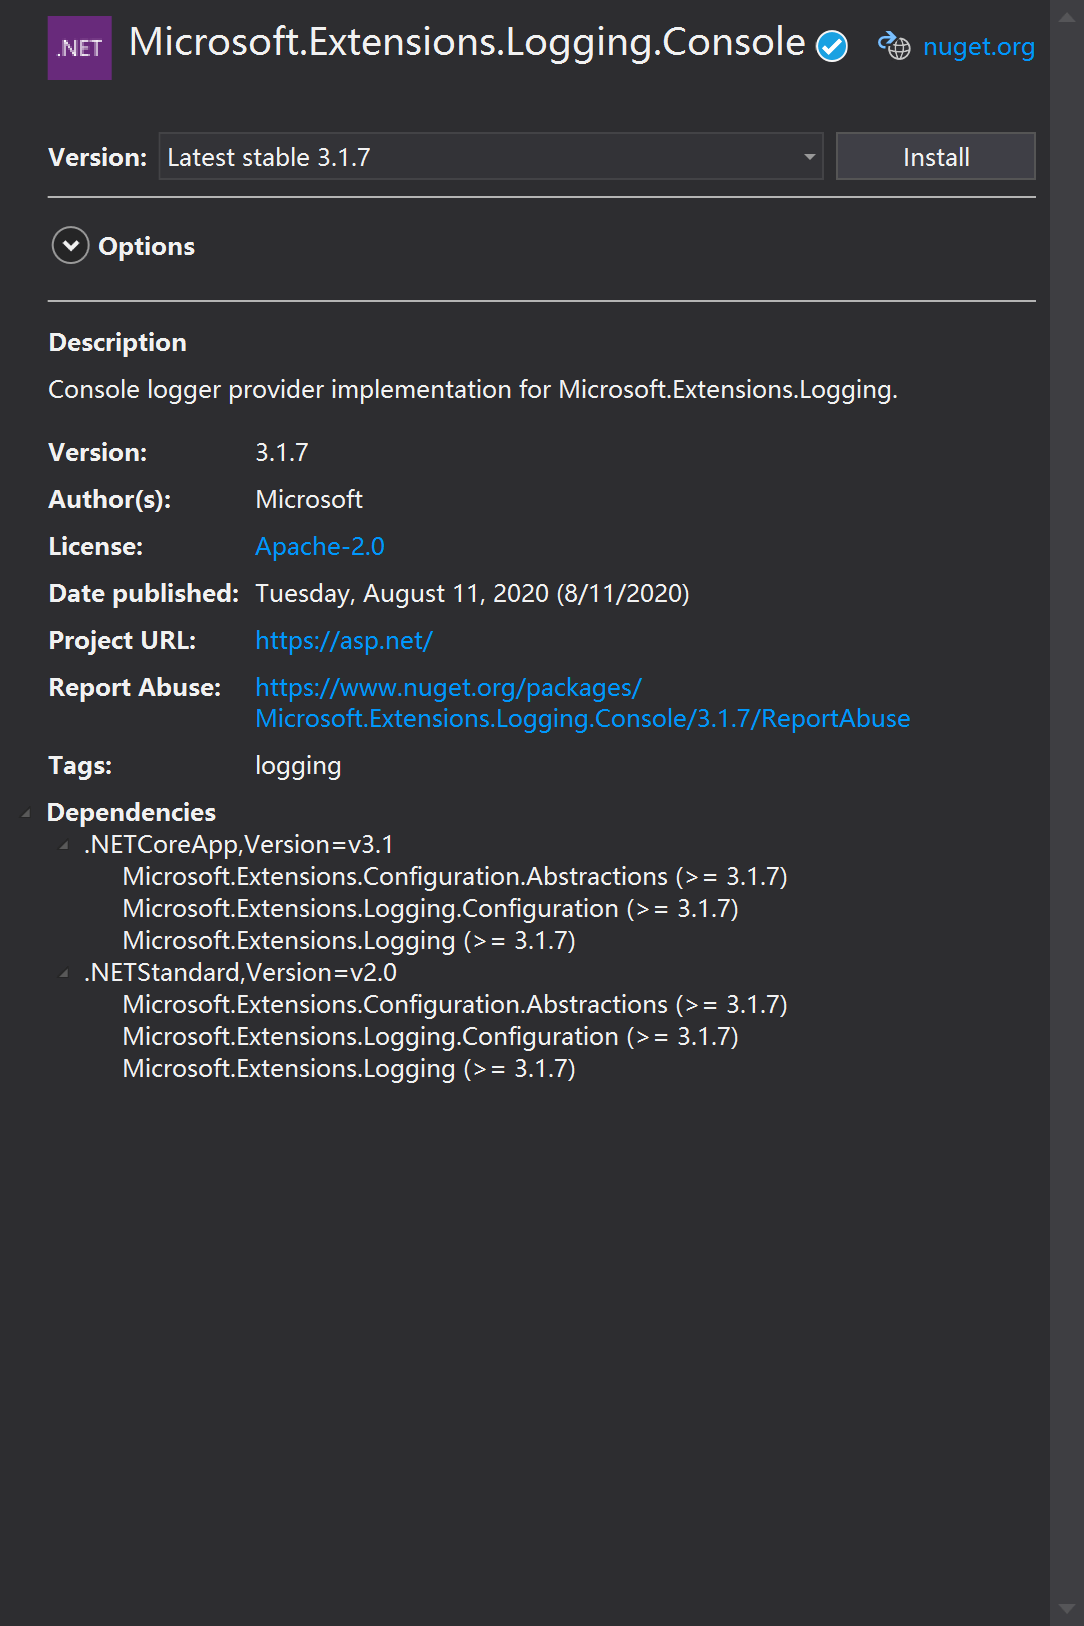This screenshot has width=1084, height=1626.
Task: Visit the https://asp.net/ project URL
Action: point(344,641)
